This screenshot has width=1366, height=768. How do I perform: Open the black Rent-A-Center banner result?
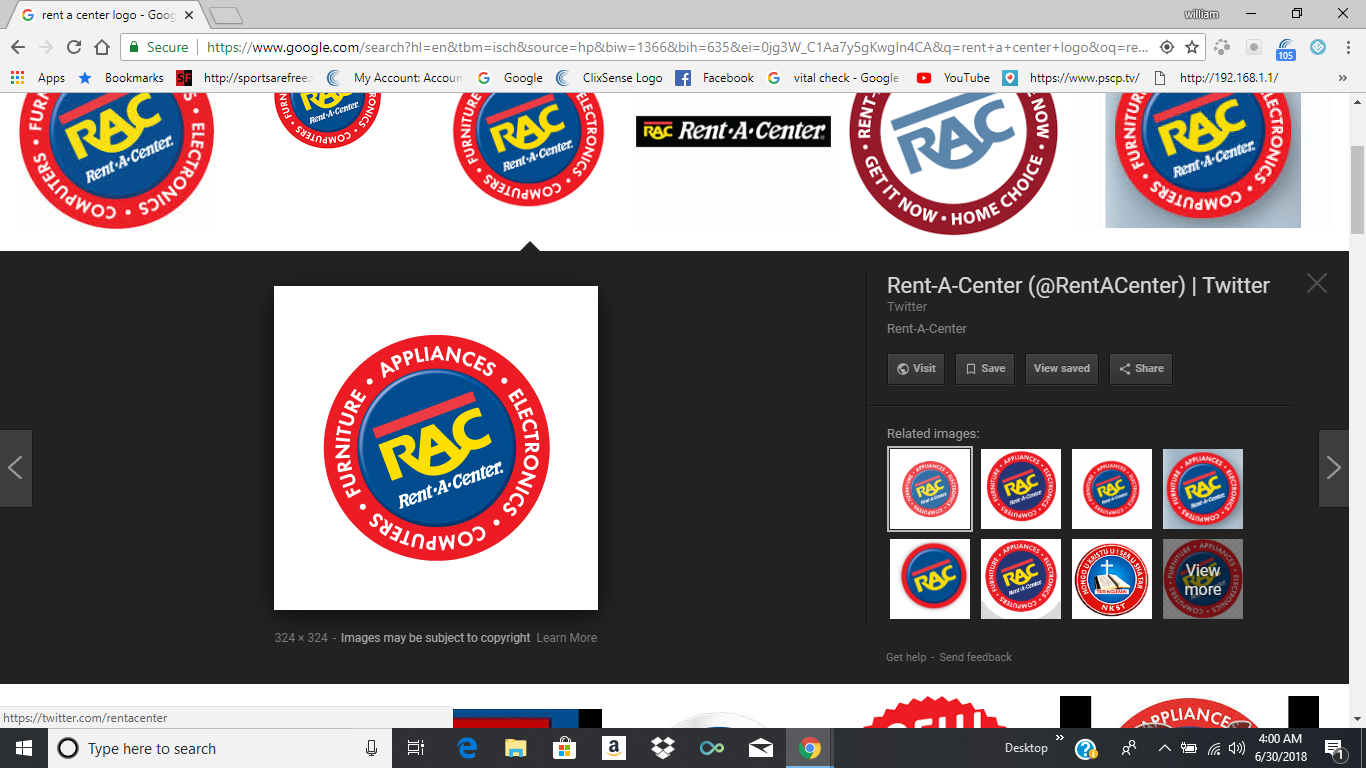733,131
